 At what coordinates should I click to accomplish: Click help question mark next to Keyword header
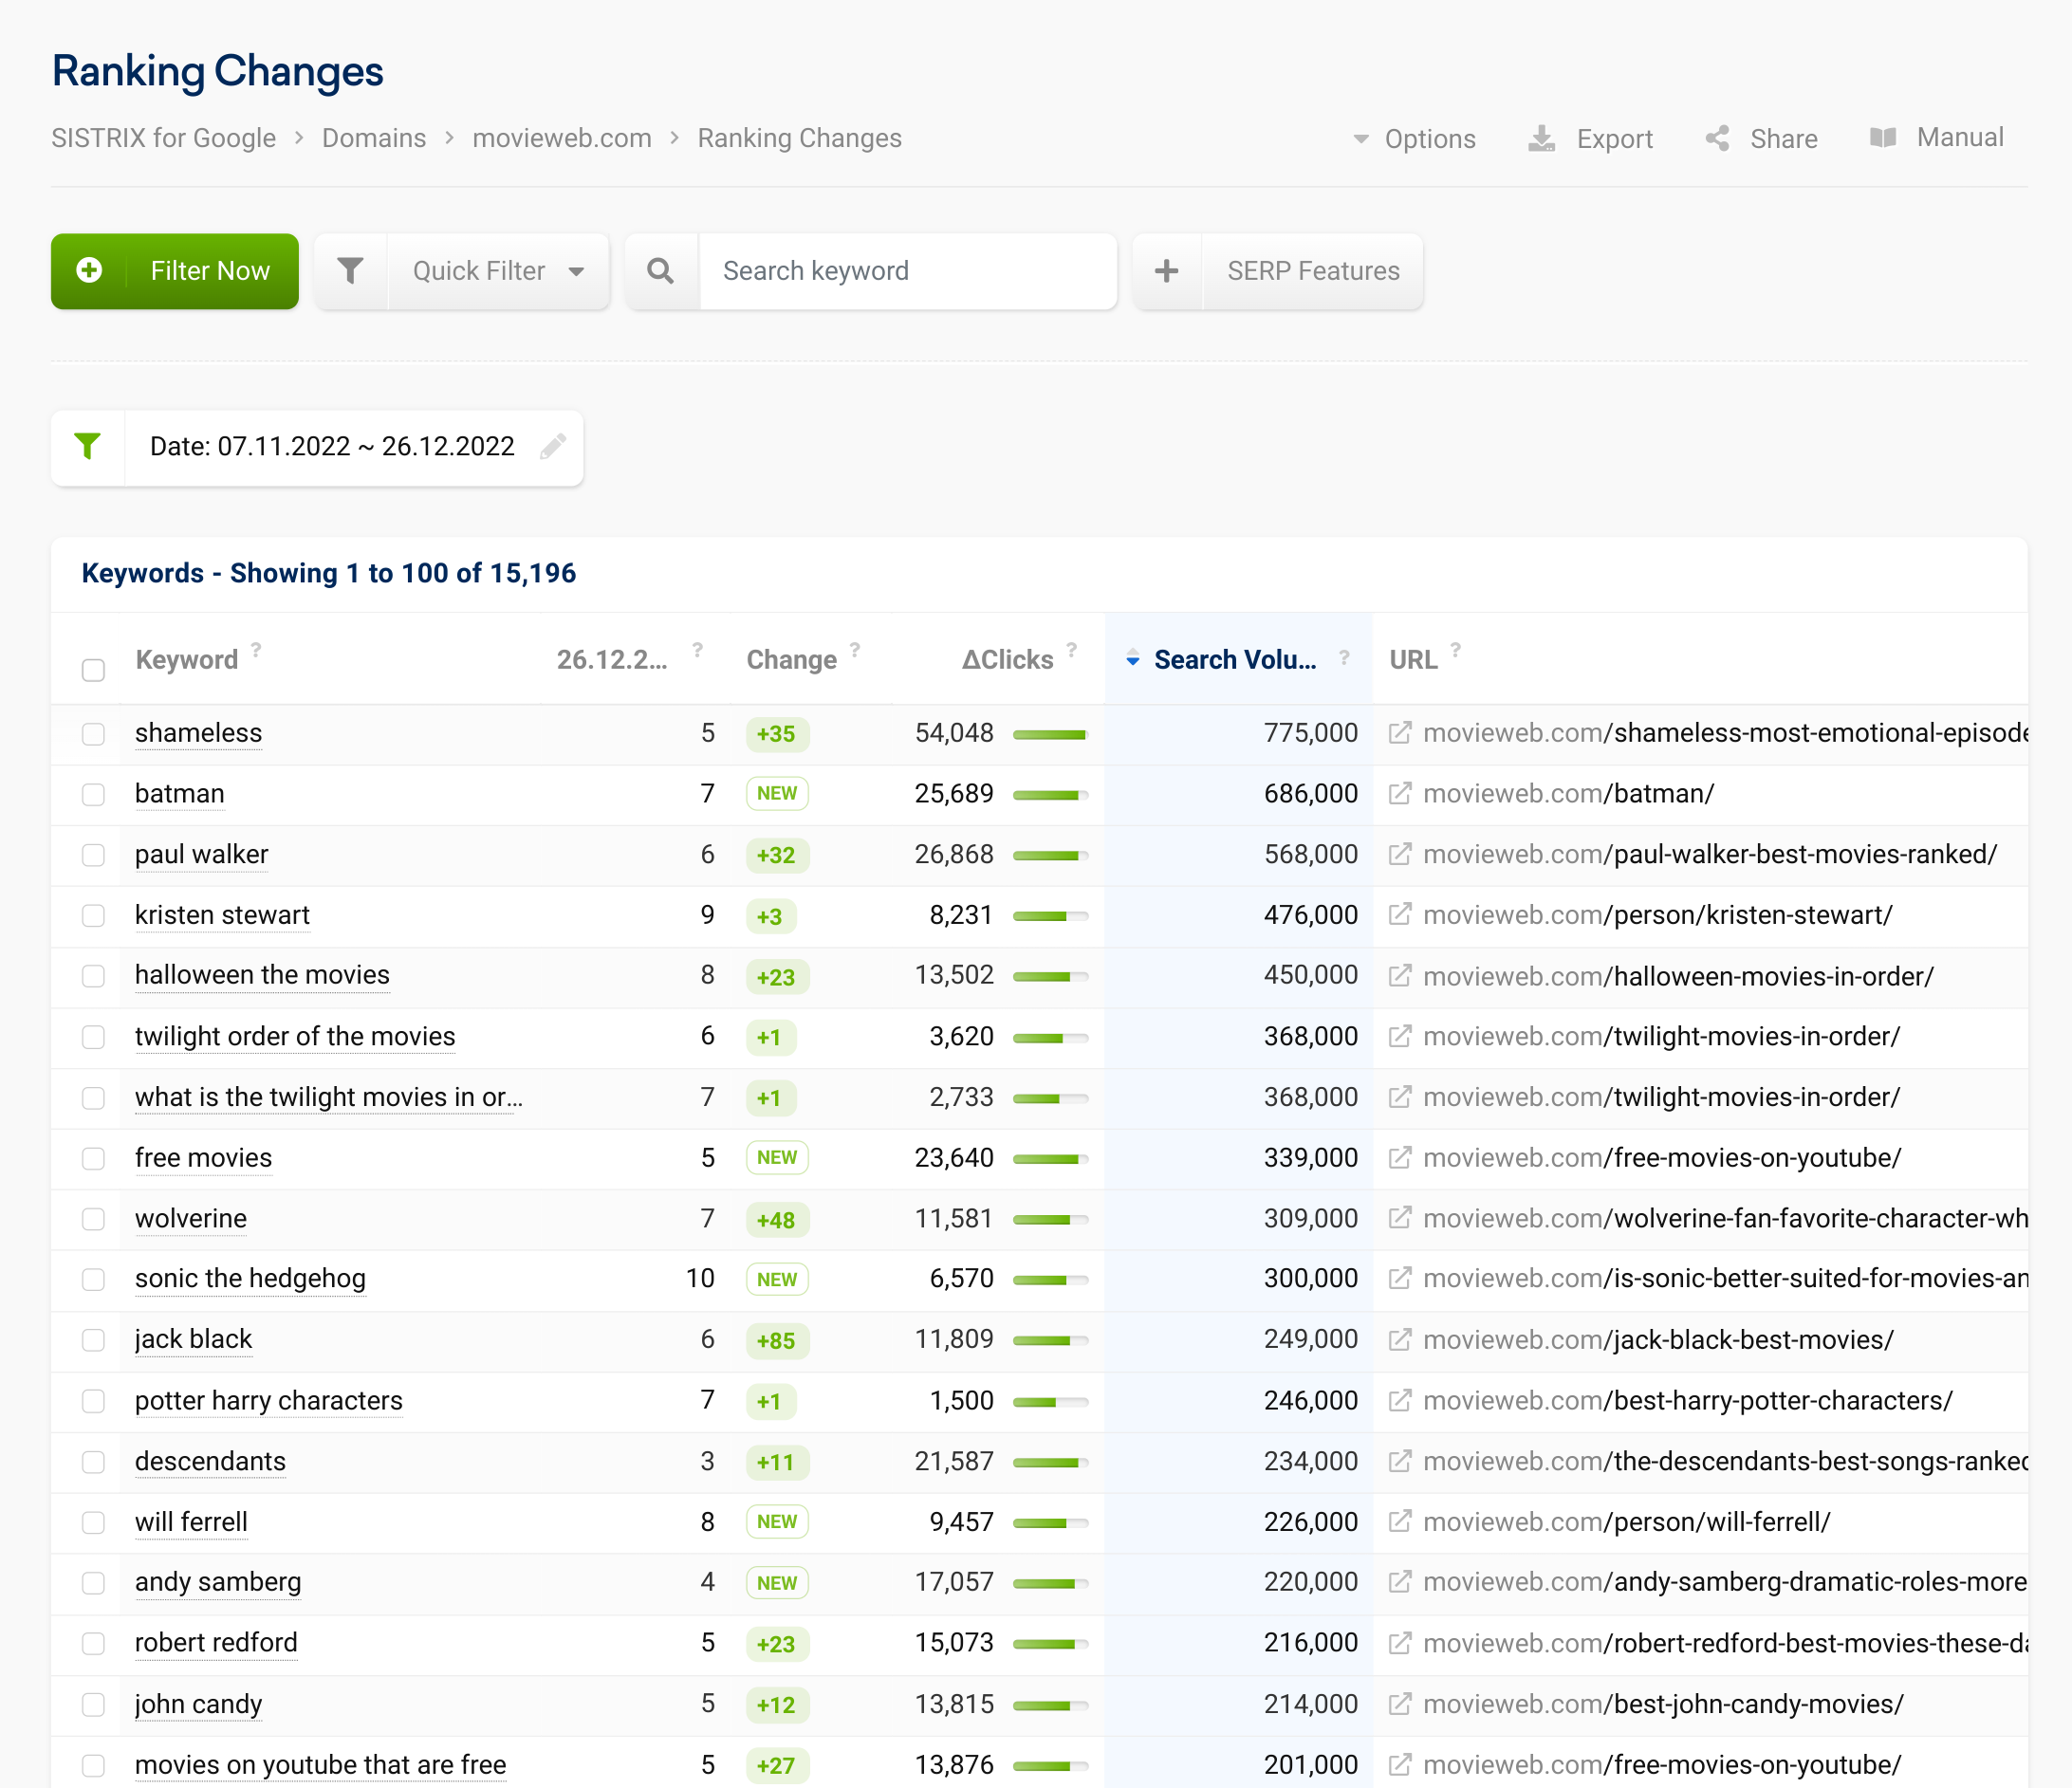click(x=256, y=650)
